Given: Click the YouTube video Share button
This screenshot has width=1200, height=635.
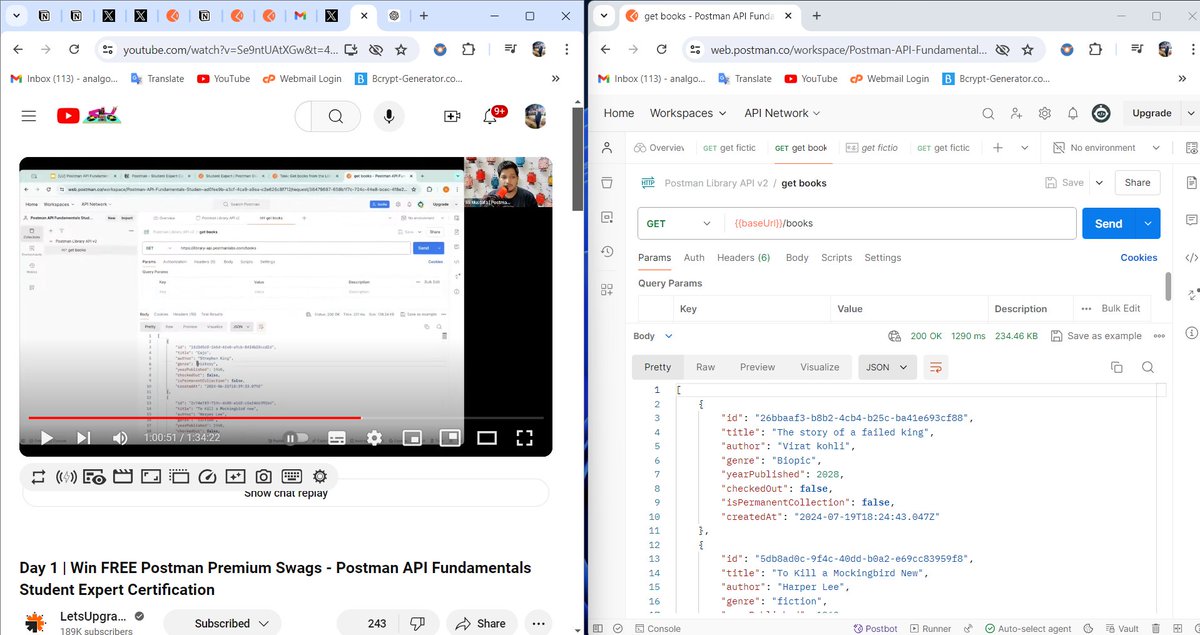Looking at the screenshot, I should click(479, 623).
